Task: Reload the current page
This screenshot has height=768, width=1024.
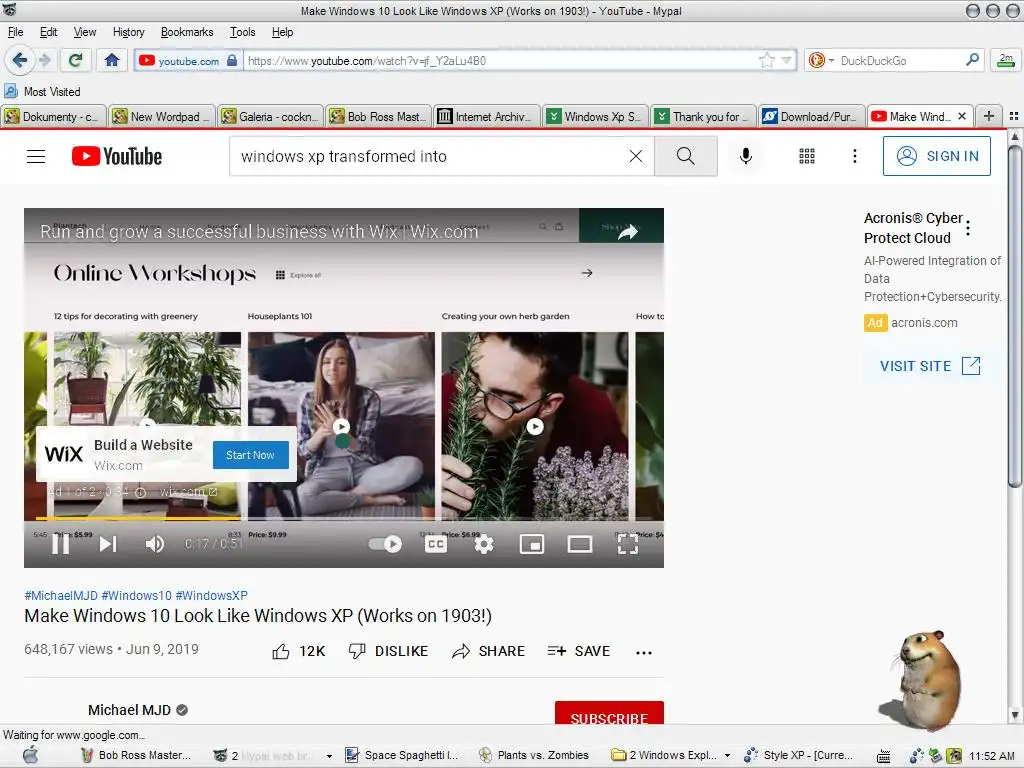Action: [x=76, y=61]
